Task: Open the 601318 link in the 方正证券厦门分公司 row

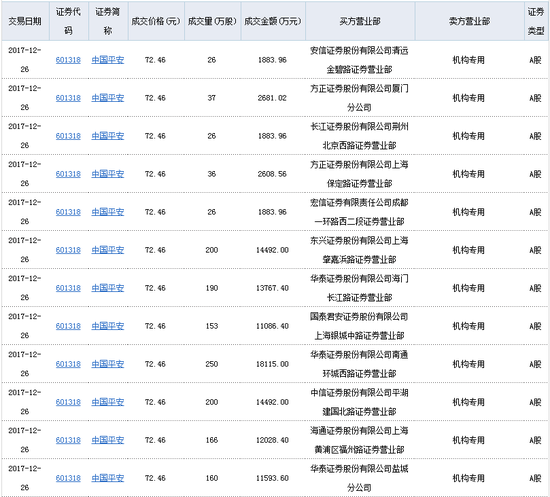Action: 68,98
